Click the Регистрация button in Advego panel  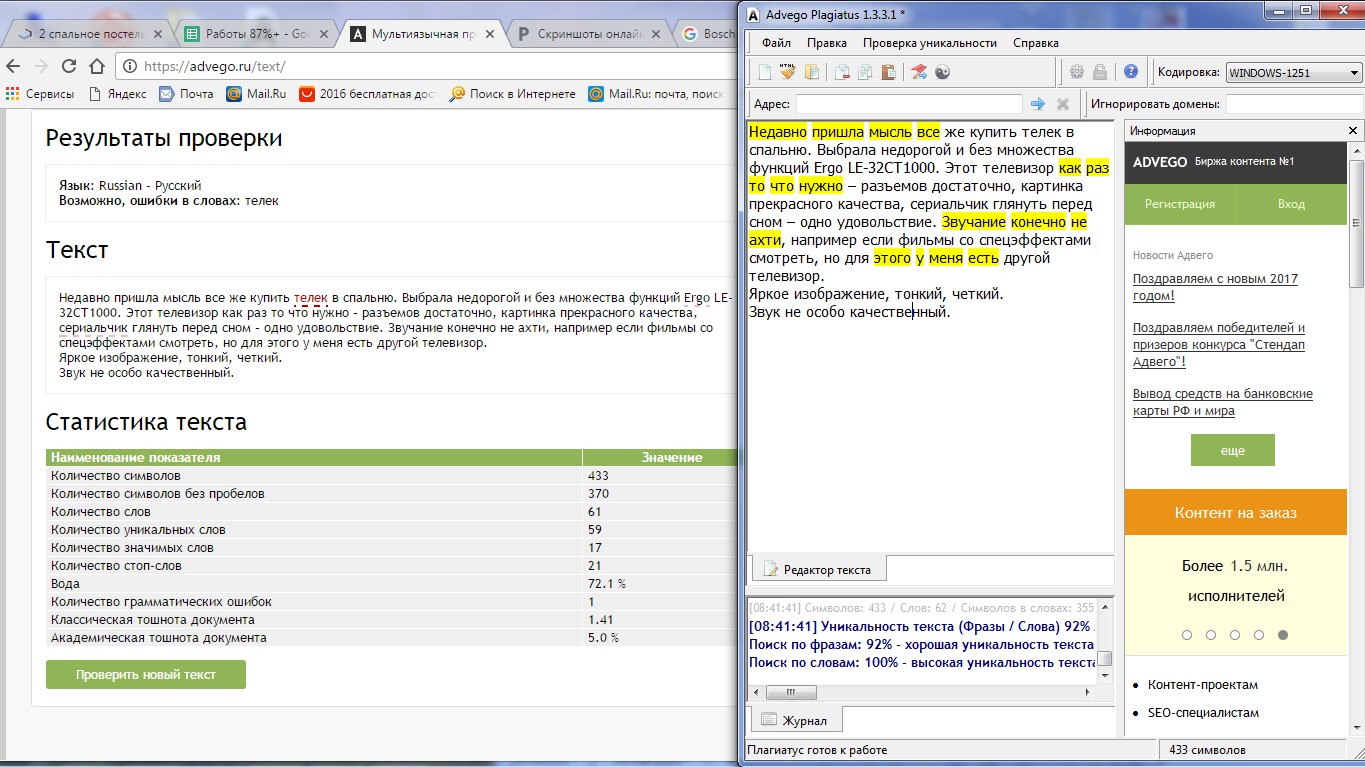coord(1180,203)
